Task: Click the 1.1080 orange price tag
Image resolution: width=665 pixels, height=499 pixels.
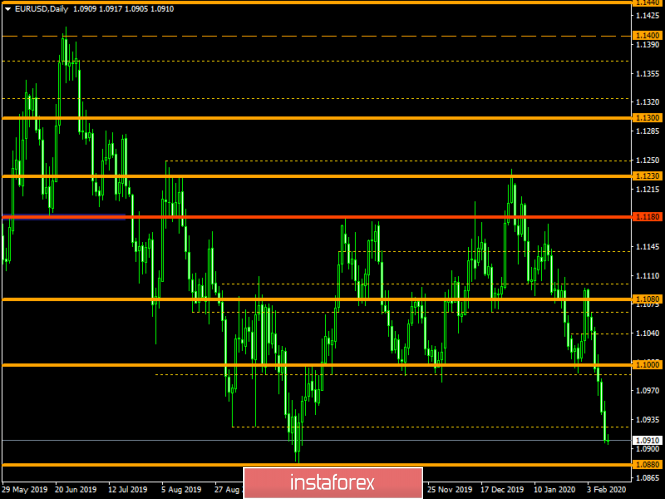Action: coord(645,299)
